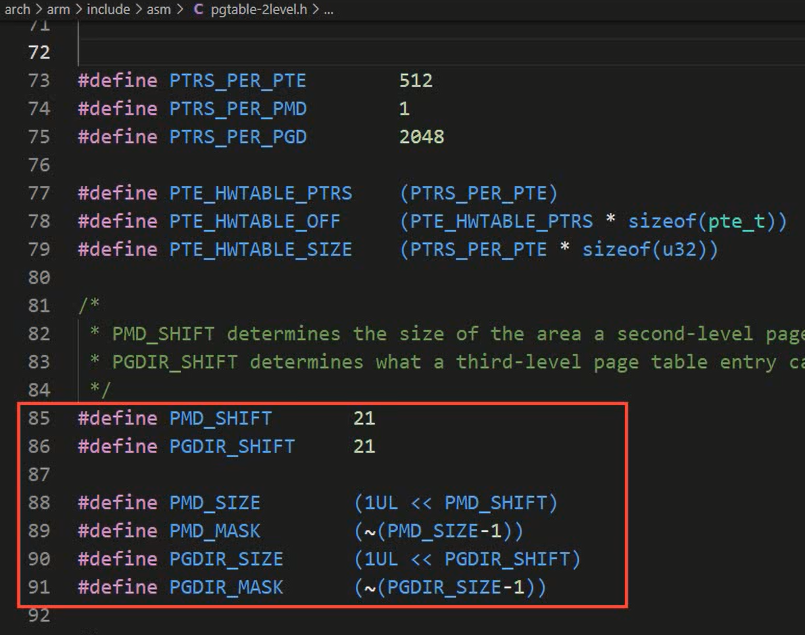Expand the 'asm' breadcrumb segment
Screen dimensions: 805x635
159,9
